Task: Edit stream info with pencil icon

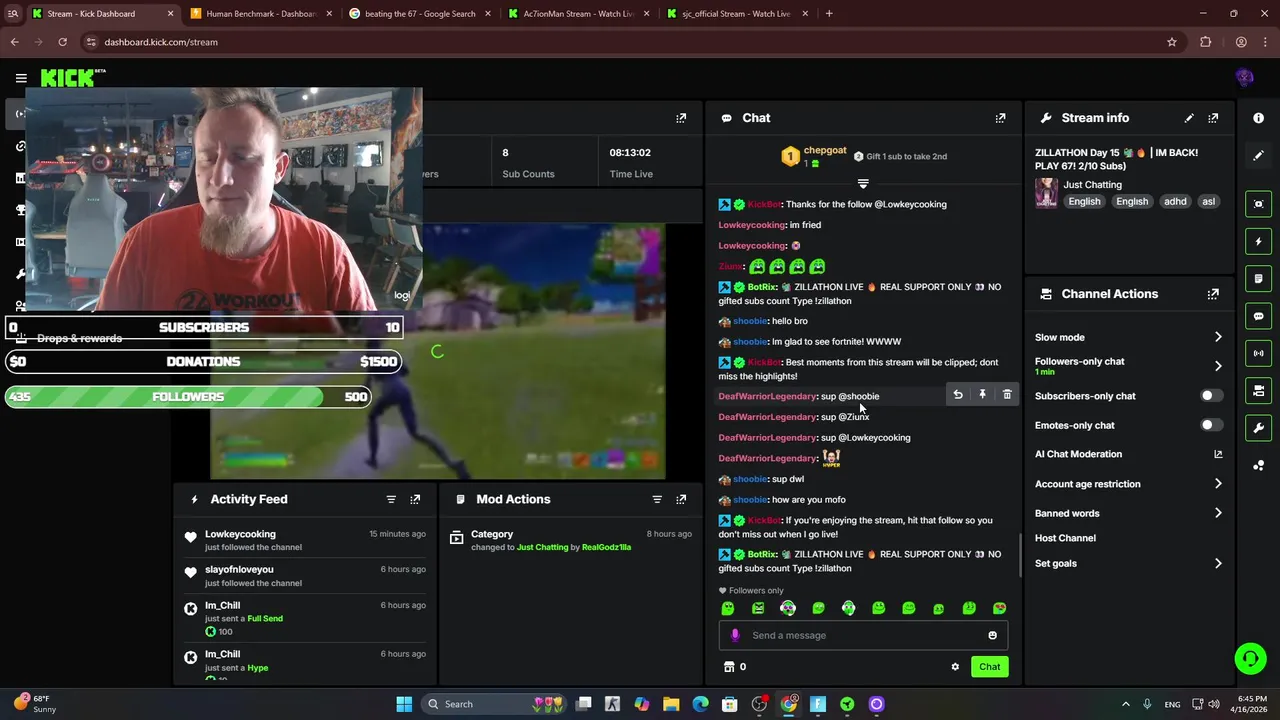Action: (1189, 118)
